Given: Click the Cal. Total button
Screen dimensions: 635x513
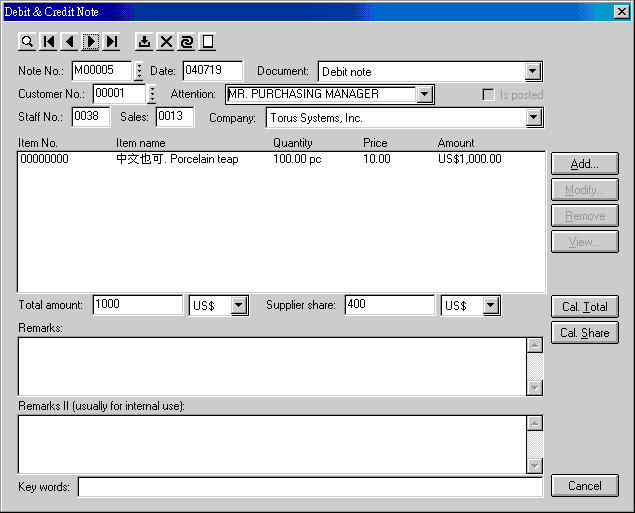Looking at the screenshot, I should (x=584, y=307).
